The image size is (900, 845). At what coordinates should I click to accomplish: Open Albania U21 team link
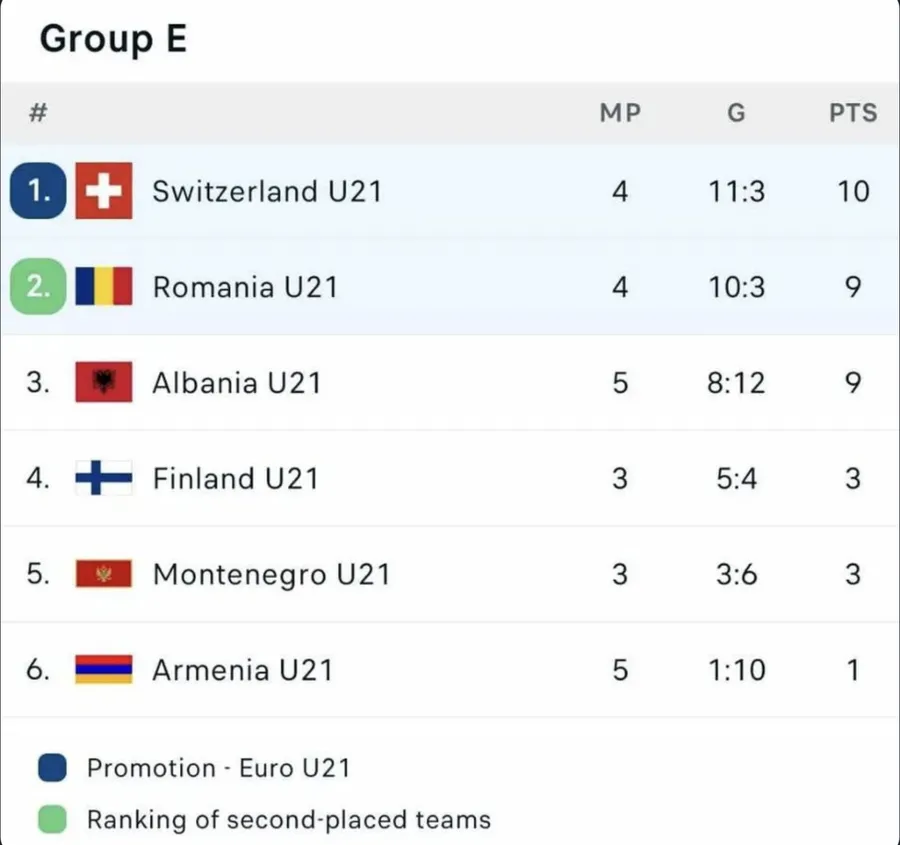[x=236, y=383]
